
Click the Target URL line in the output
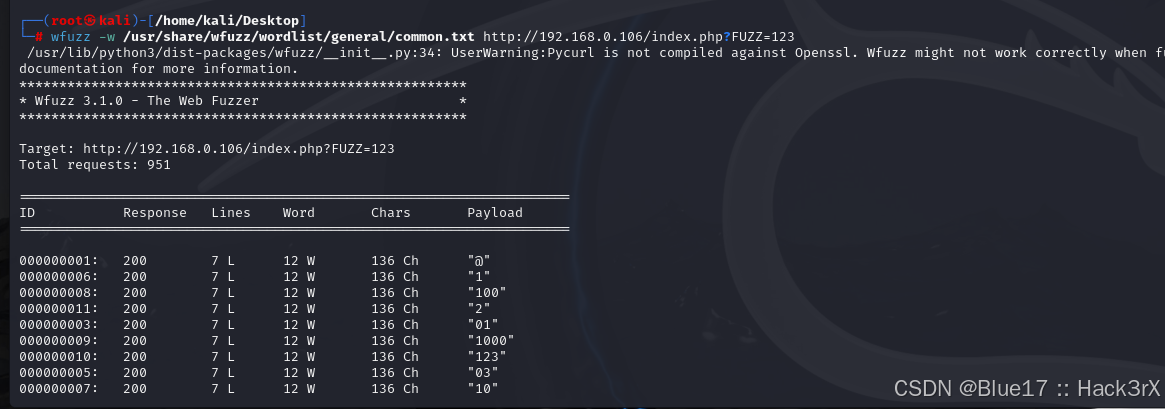click(207, 149)
